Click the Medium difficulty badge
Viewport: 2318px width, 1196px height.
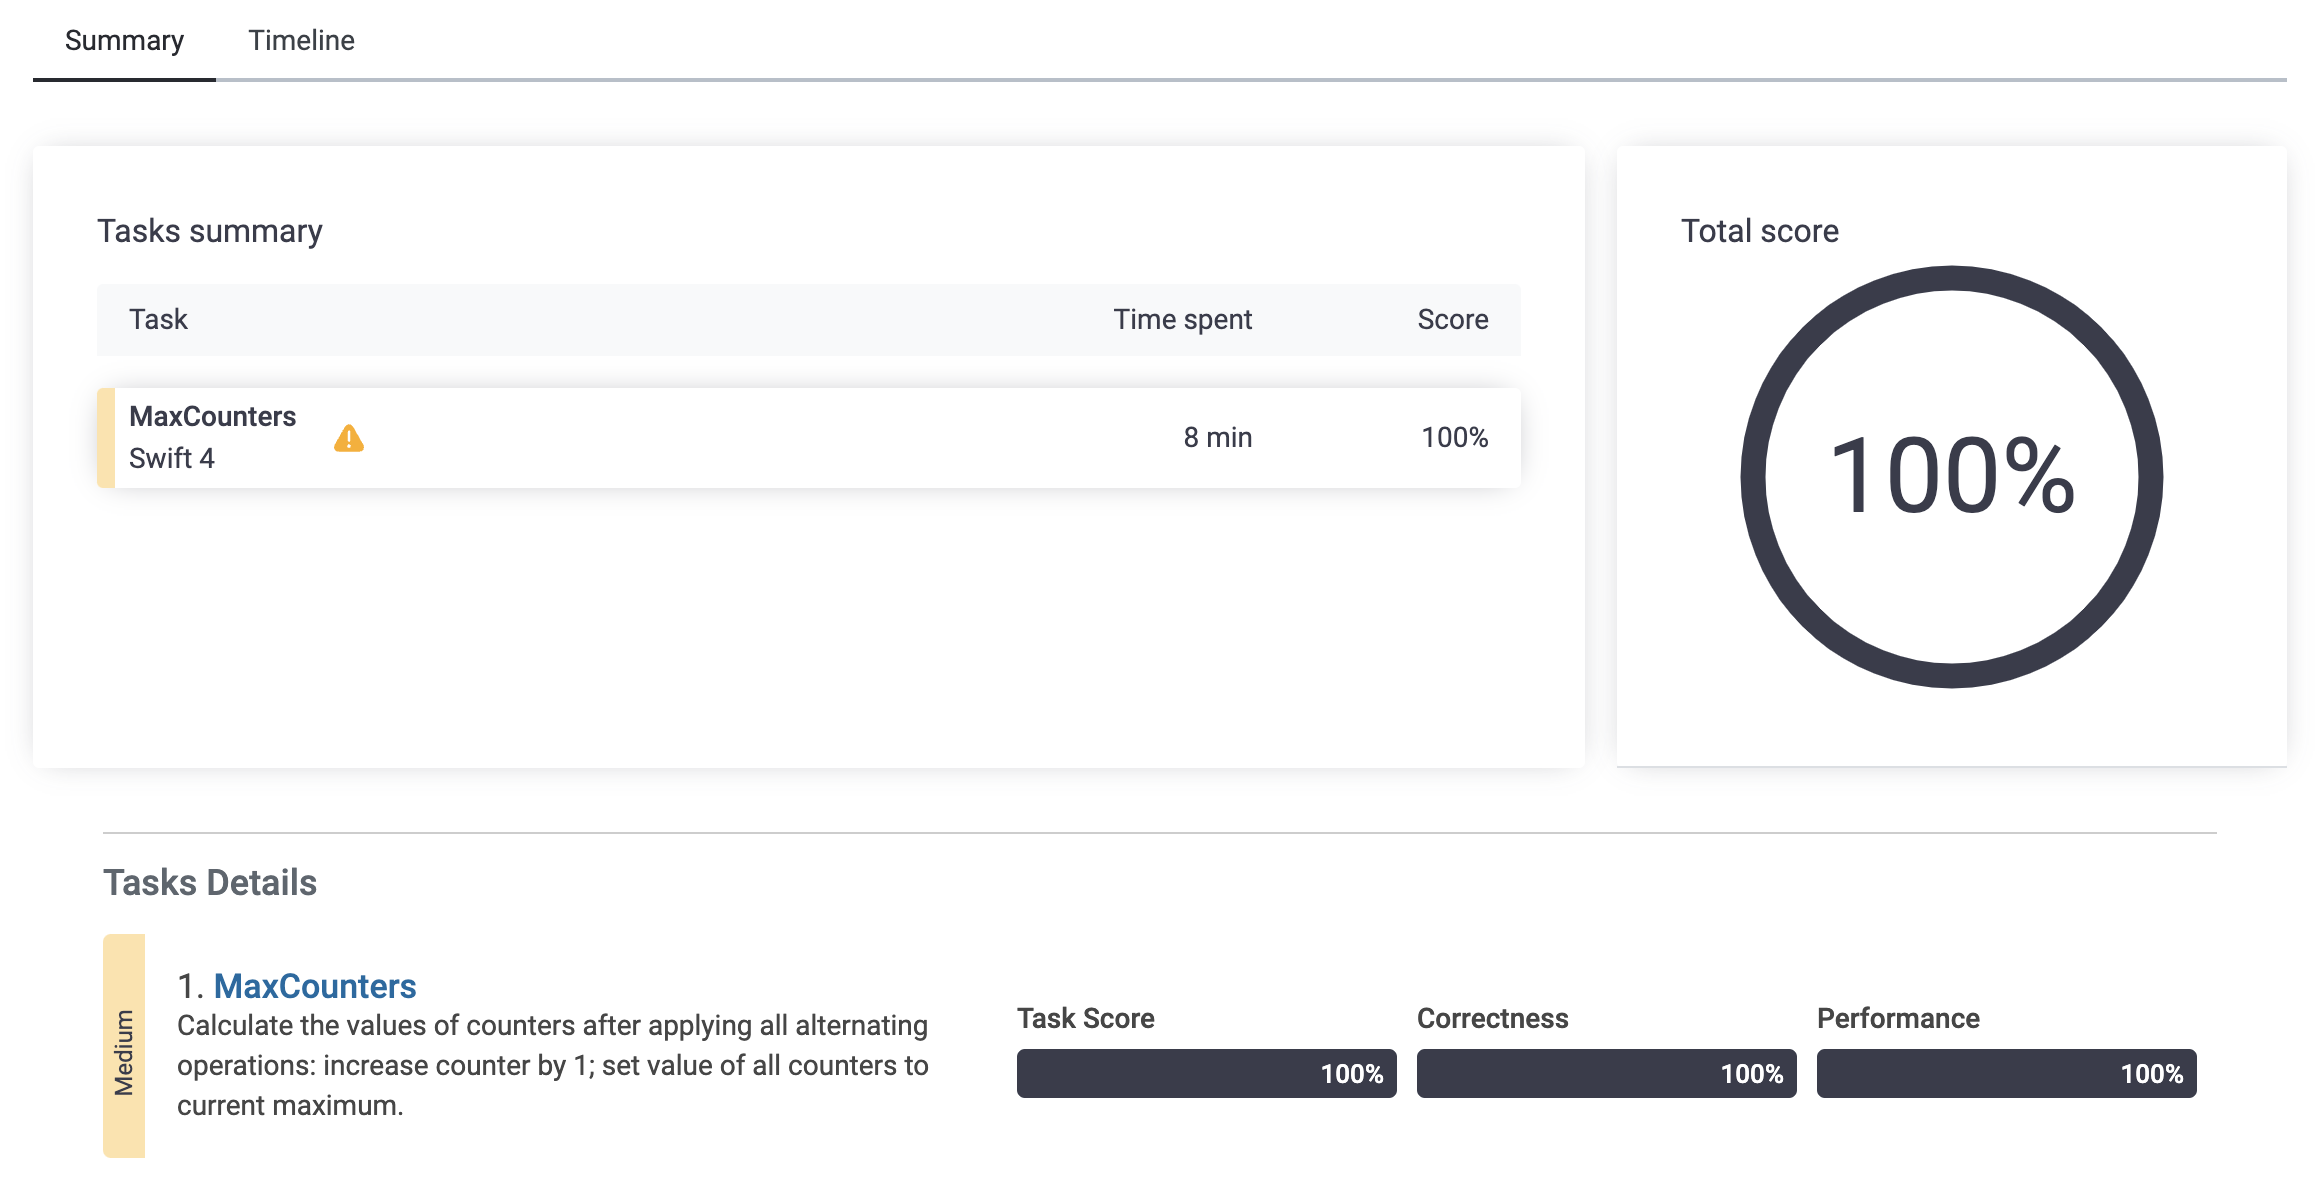pos(124,1046)
